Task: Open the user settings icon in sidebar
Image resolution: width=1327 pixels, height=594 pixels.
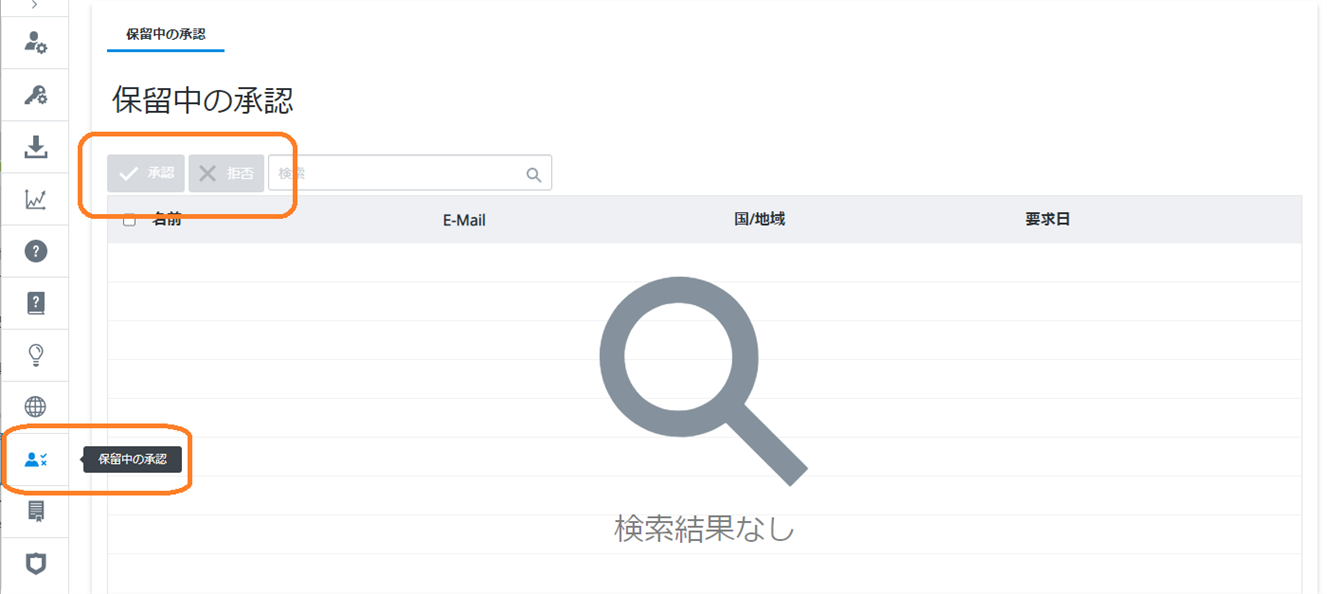Action: [x=35, y=42]
